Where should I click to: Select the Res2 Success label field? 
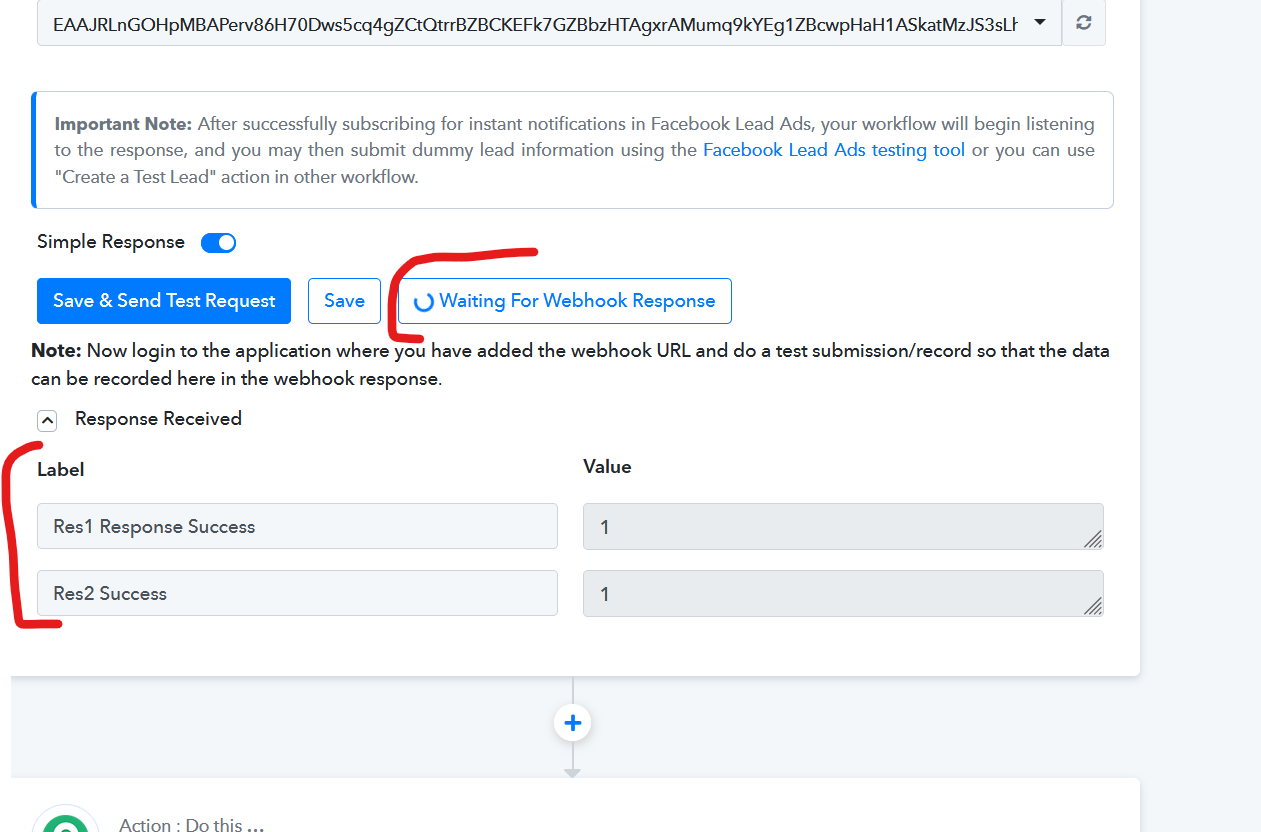[297, 593]
